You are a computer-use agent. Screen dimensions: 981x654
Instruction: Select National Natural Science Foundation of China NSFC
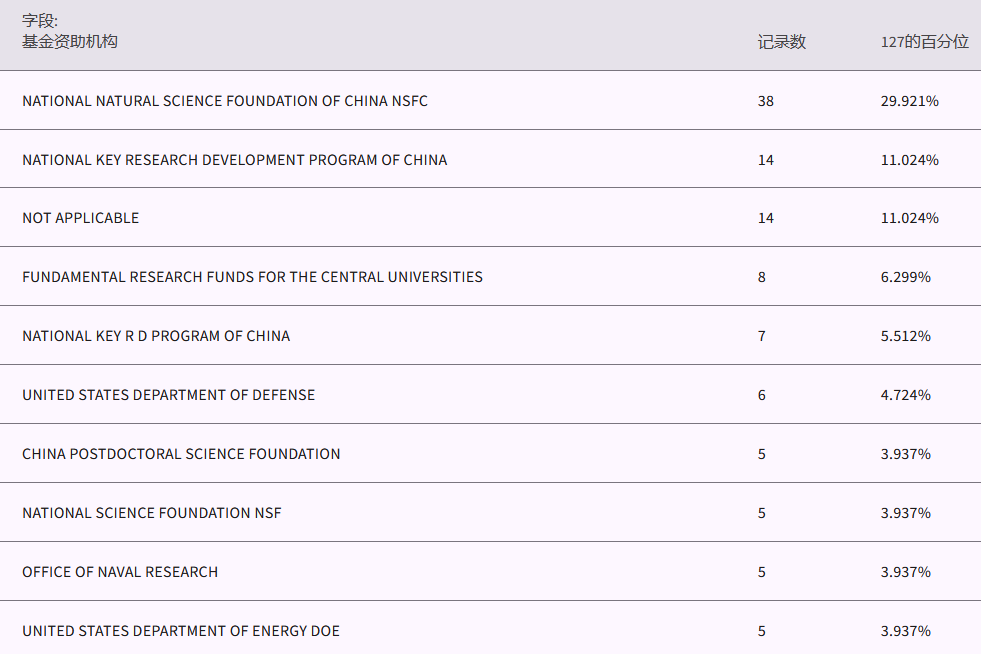[225, 101]
